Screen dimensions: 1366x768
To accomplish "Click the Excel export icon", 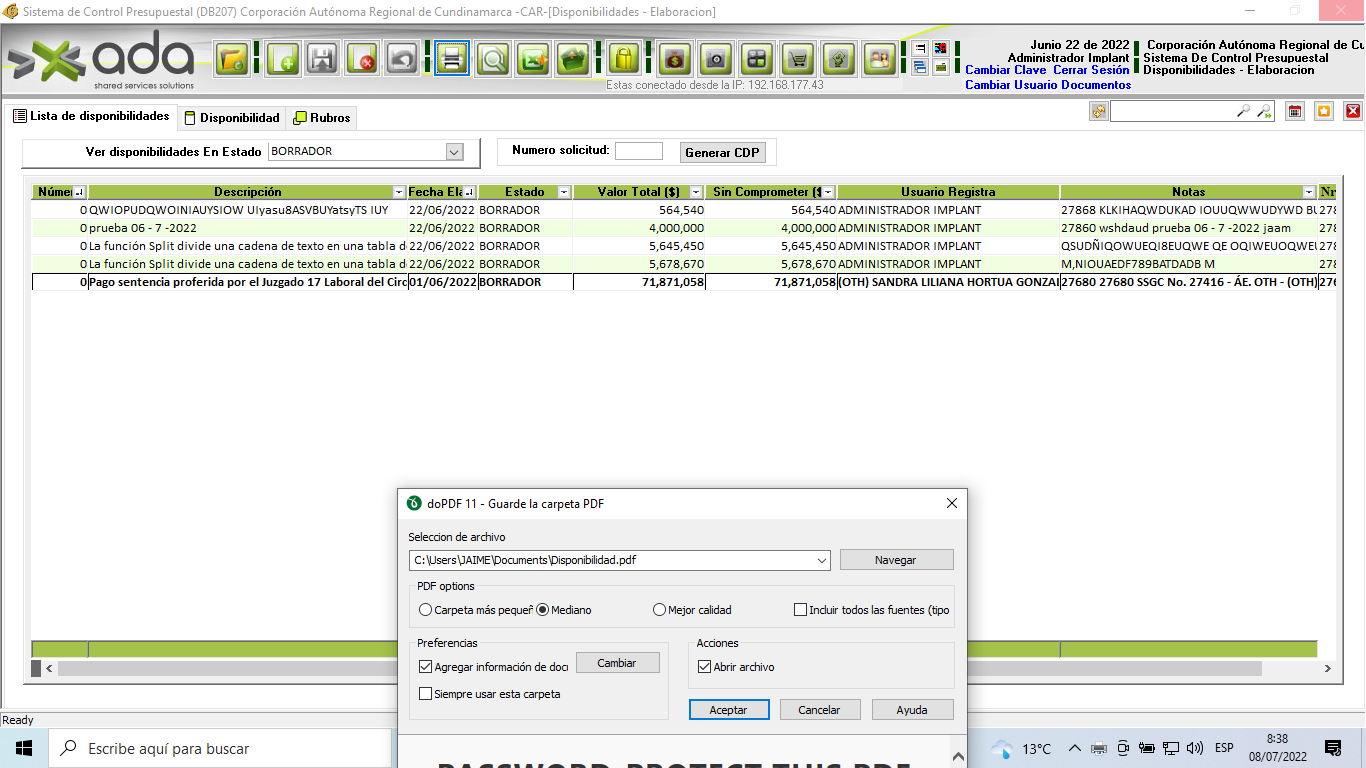I will tap(533, 59).
